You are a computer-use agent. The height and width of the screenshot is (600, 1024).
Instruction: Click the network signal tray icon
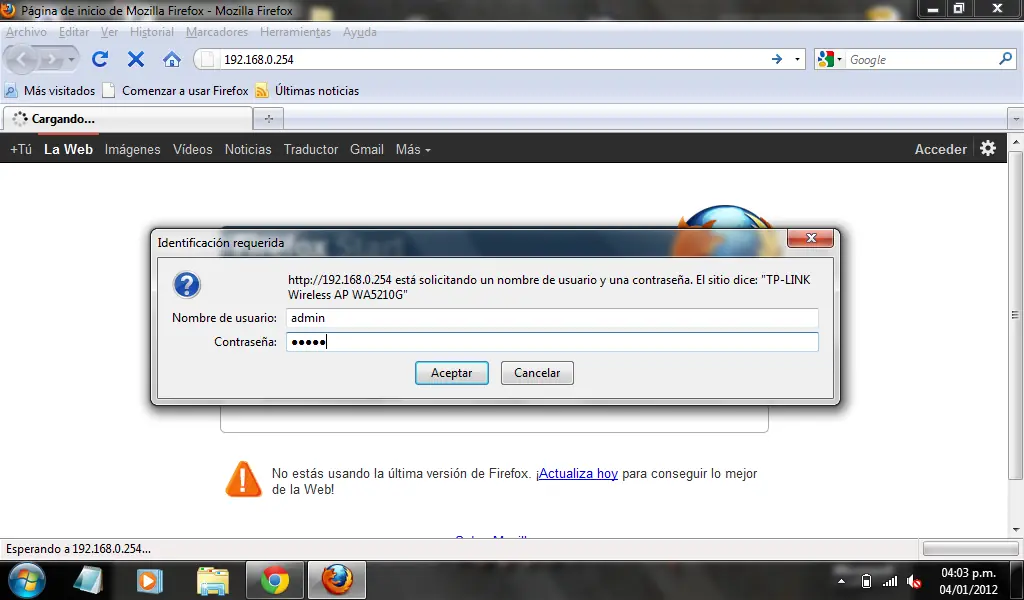tap(889, 581)
